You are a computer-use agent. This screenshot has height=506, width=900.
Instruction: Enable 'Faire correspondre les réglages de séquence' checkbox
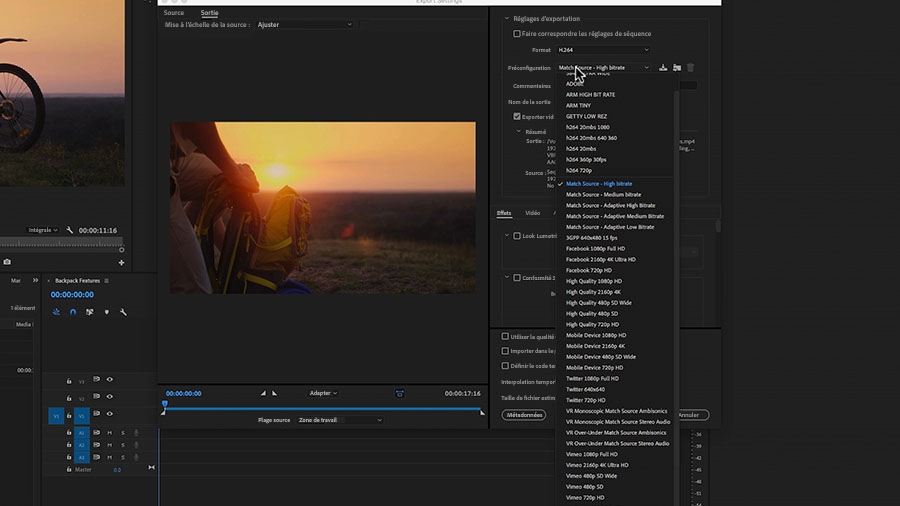pos(517,34)
